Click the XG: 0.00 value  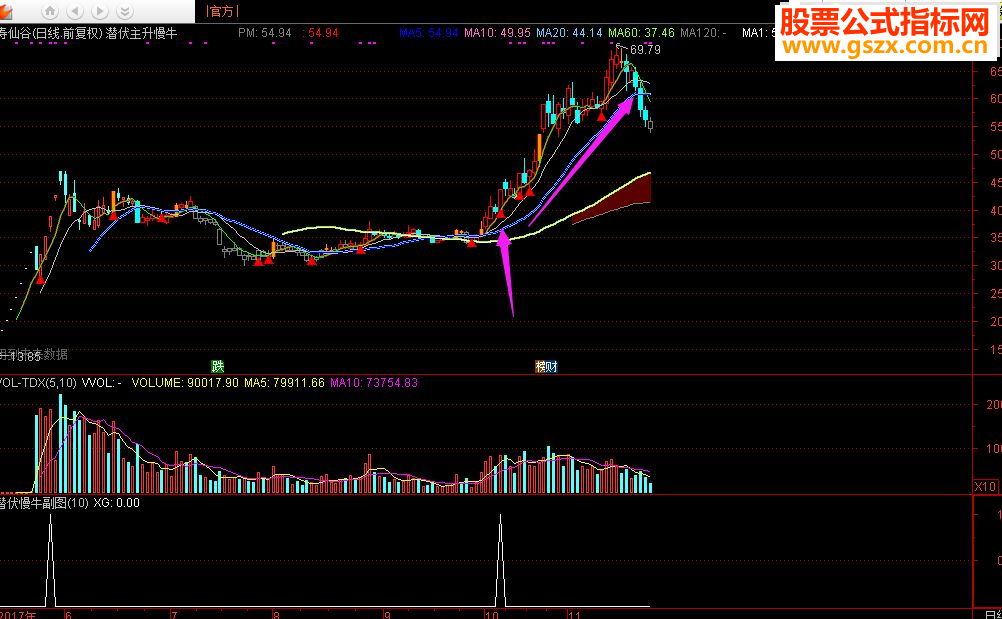pyautogui.click(x=116, y=503)
